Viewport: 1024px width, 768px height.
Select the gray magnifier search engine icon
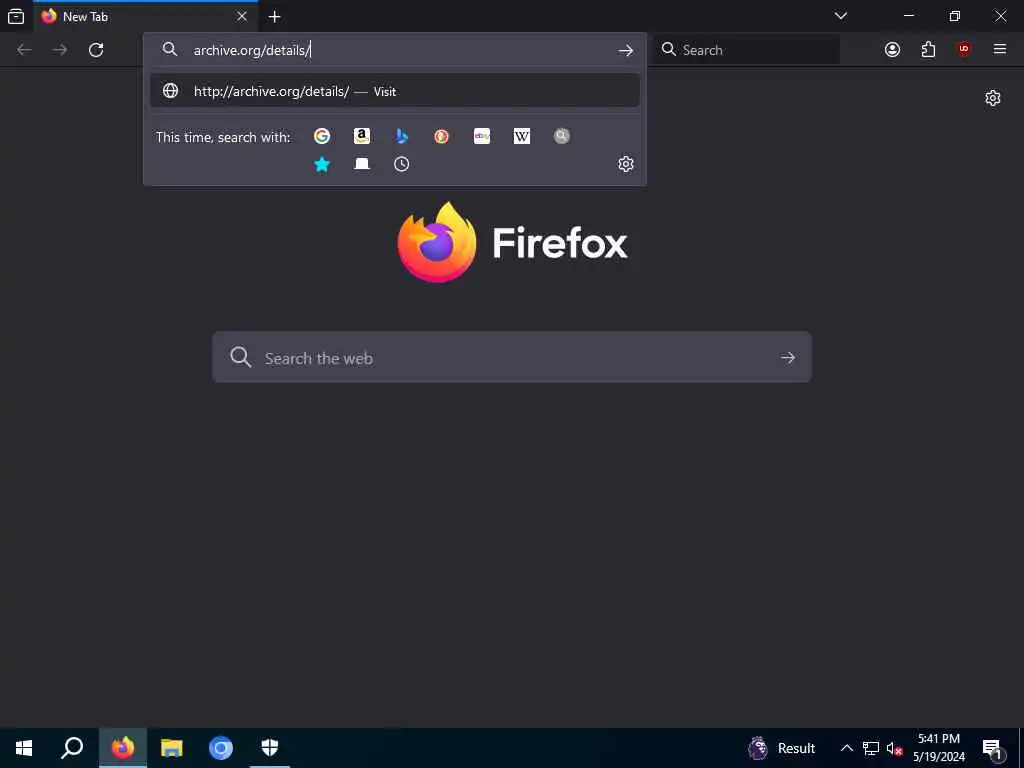click(562, 136)
